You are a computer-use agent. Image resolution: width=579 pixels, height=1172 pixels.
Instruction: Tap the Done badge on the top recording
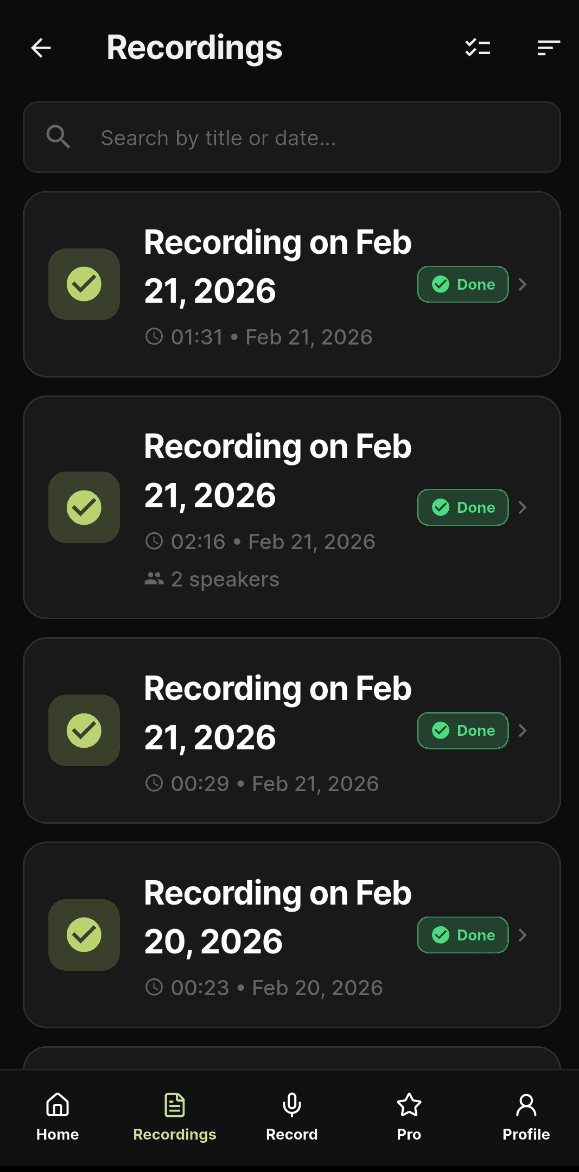pos(462,284)
